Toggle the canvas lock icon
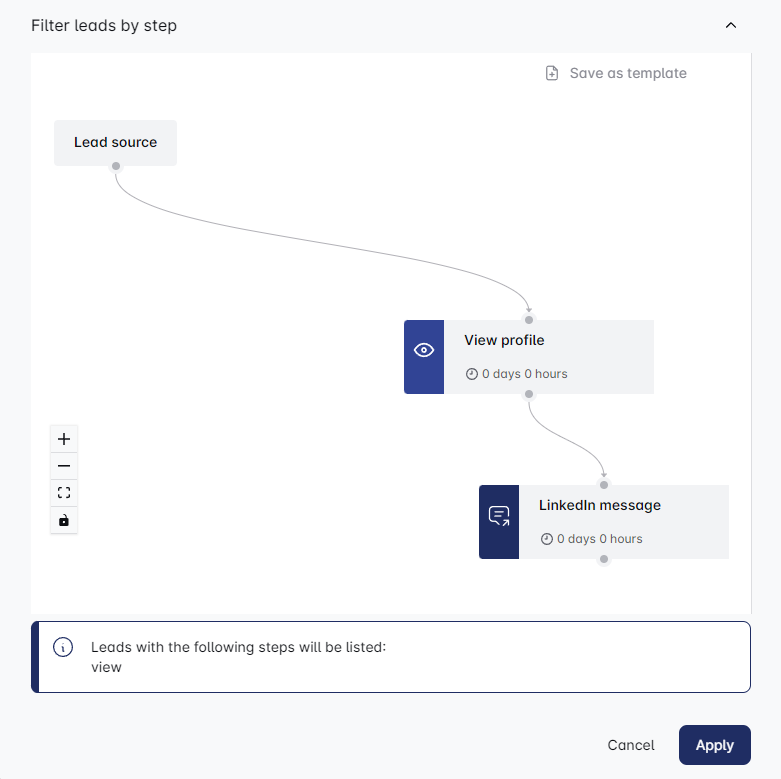This screenshot has height=779, width=781. (x=64, y=520)
